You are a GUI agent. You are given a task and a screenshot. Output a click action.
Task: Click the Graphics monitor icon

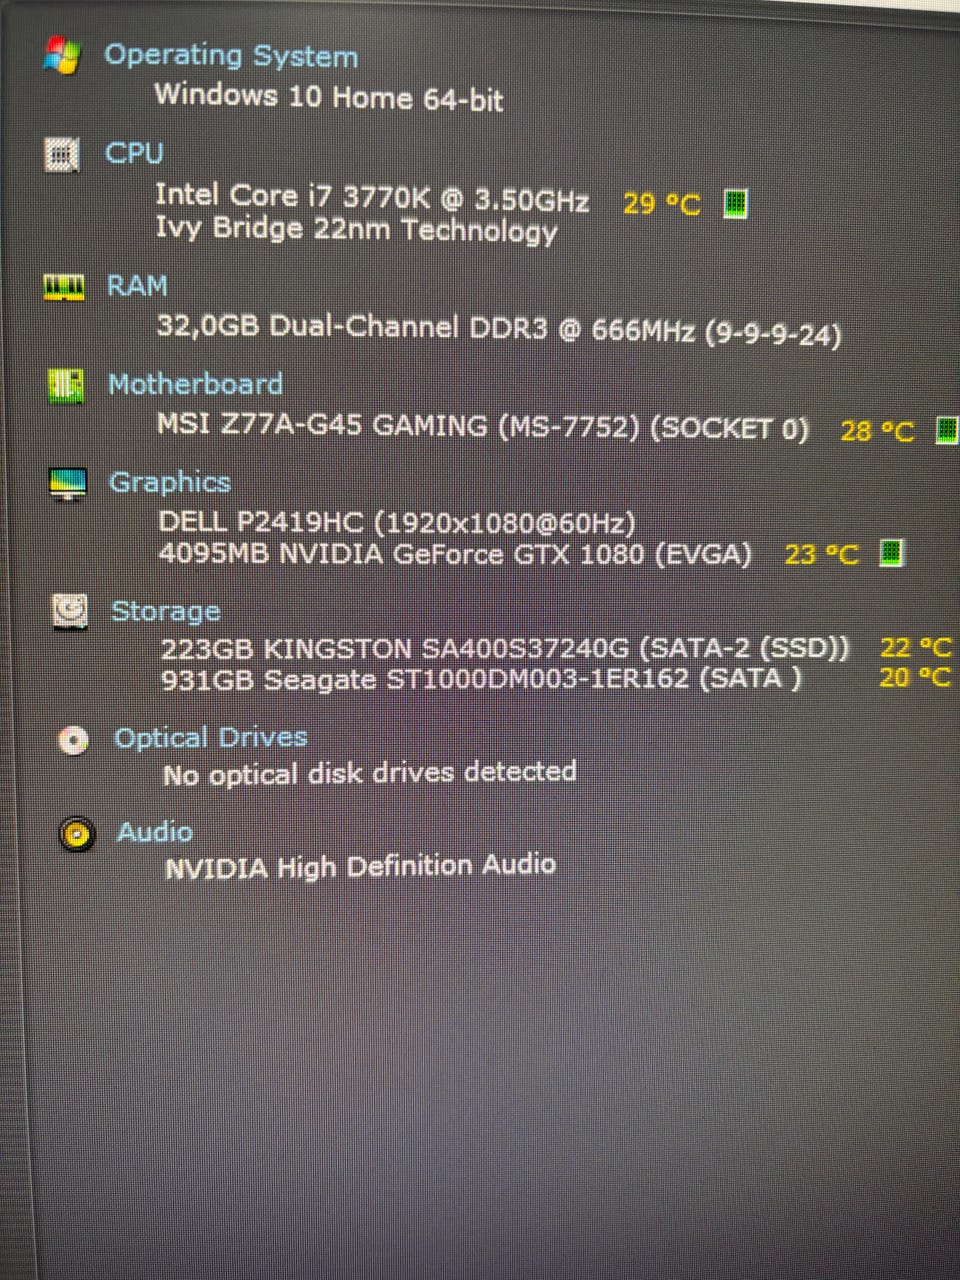coord(68,484)
